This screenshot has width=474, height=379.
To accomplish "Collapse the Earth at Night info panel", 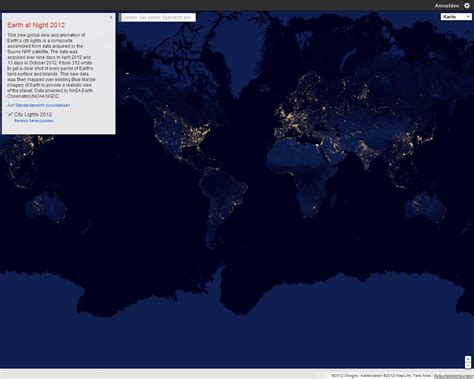I will coord(111,17).
